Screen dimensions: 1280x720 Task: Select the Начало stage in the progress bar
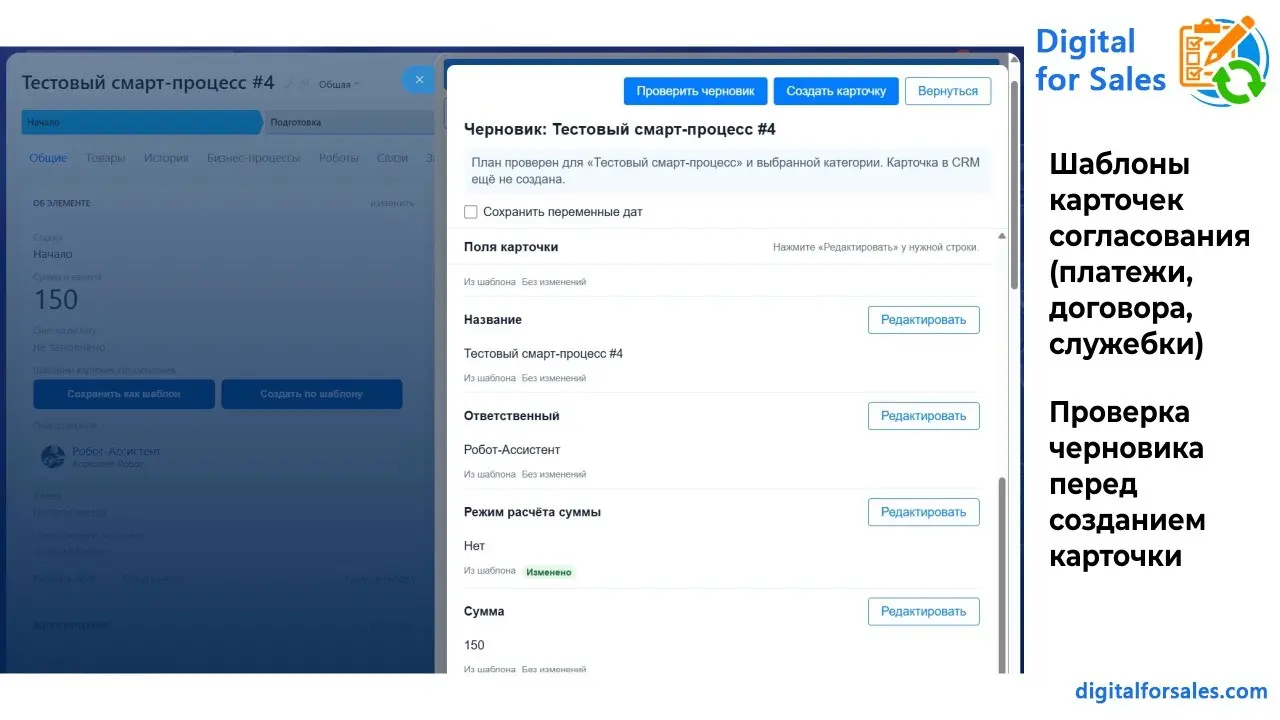click(x=141, y=122)
